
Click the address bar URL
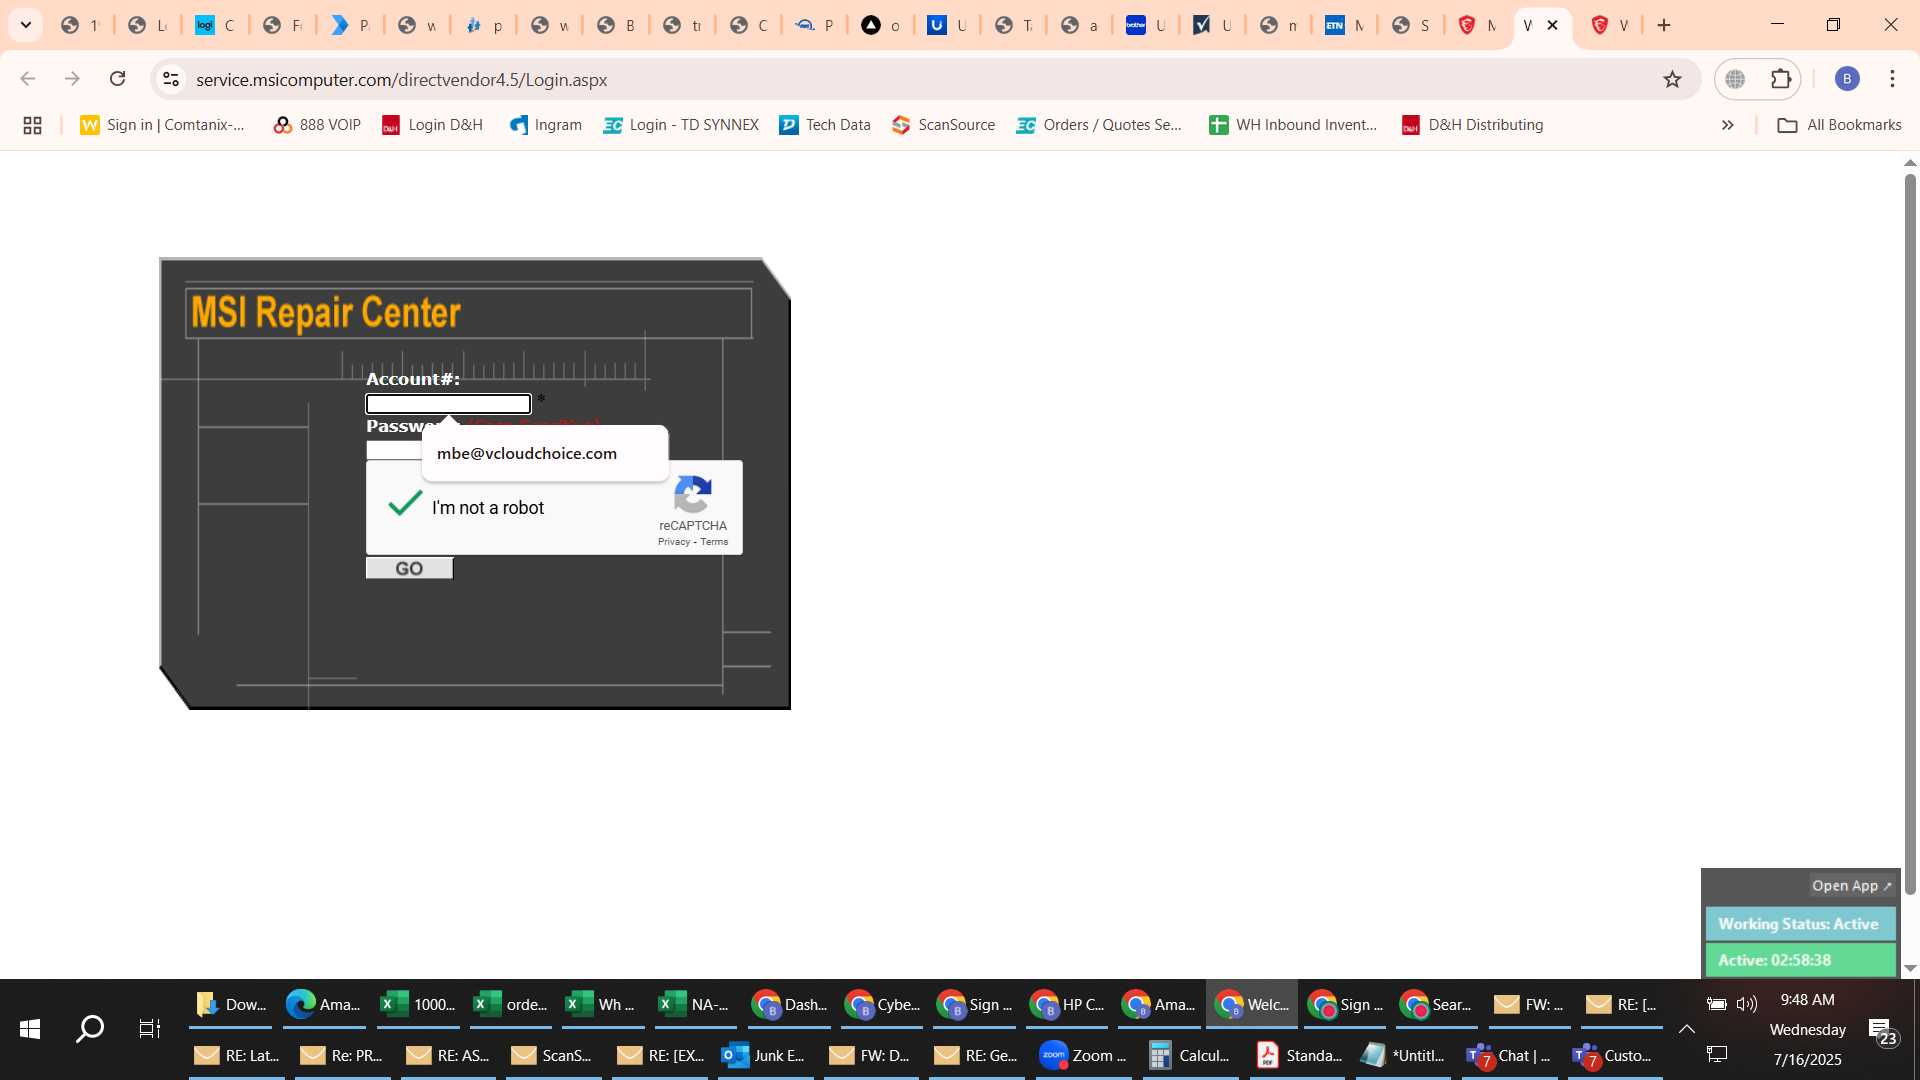(401, 80)
